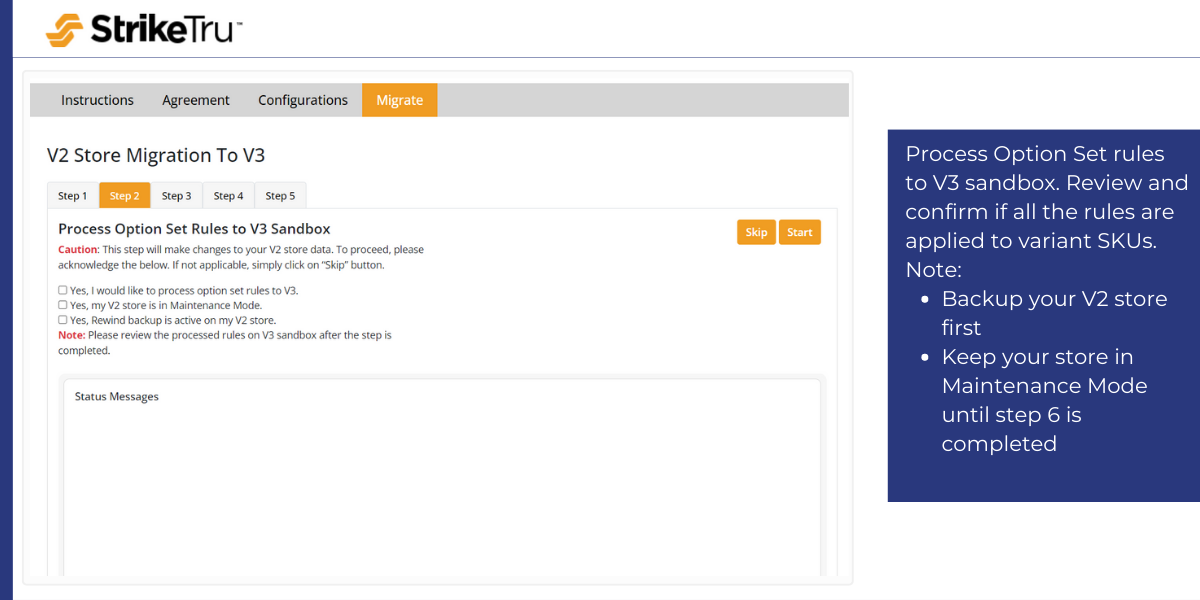
Task: Click the 'Process Option Set Rules' section title
Action: [194, 229]
